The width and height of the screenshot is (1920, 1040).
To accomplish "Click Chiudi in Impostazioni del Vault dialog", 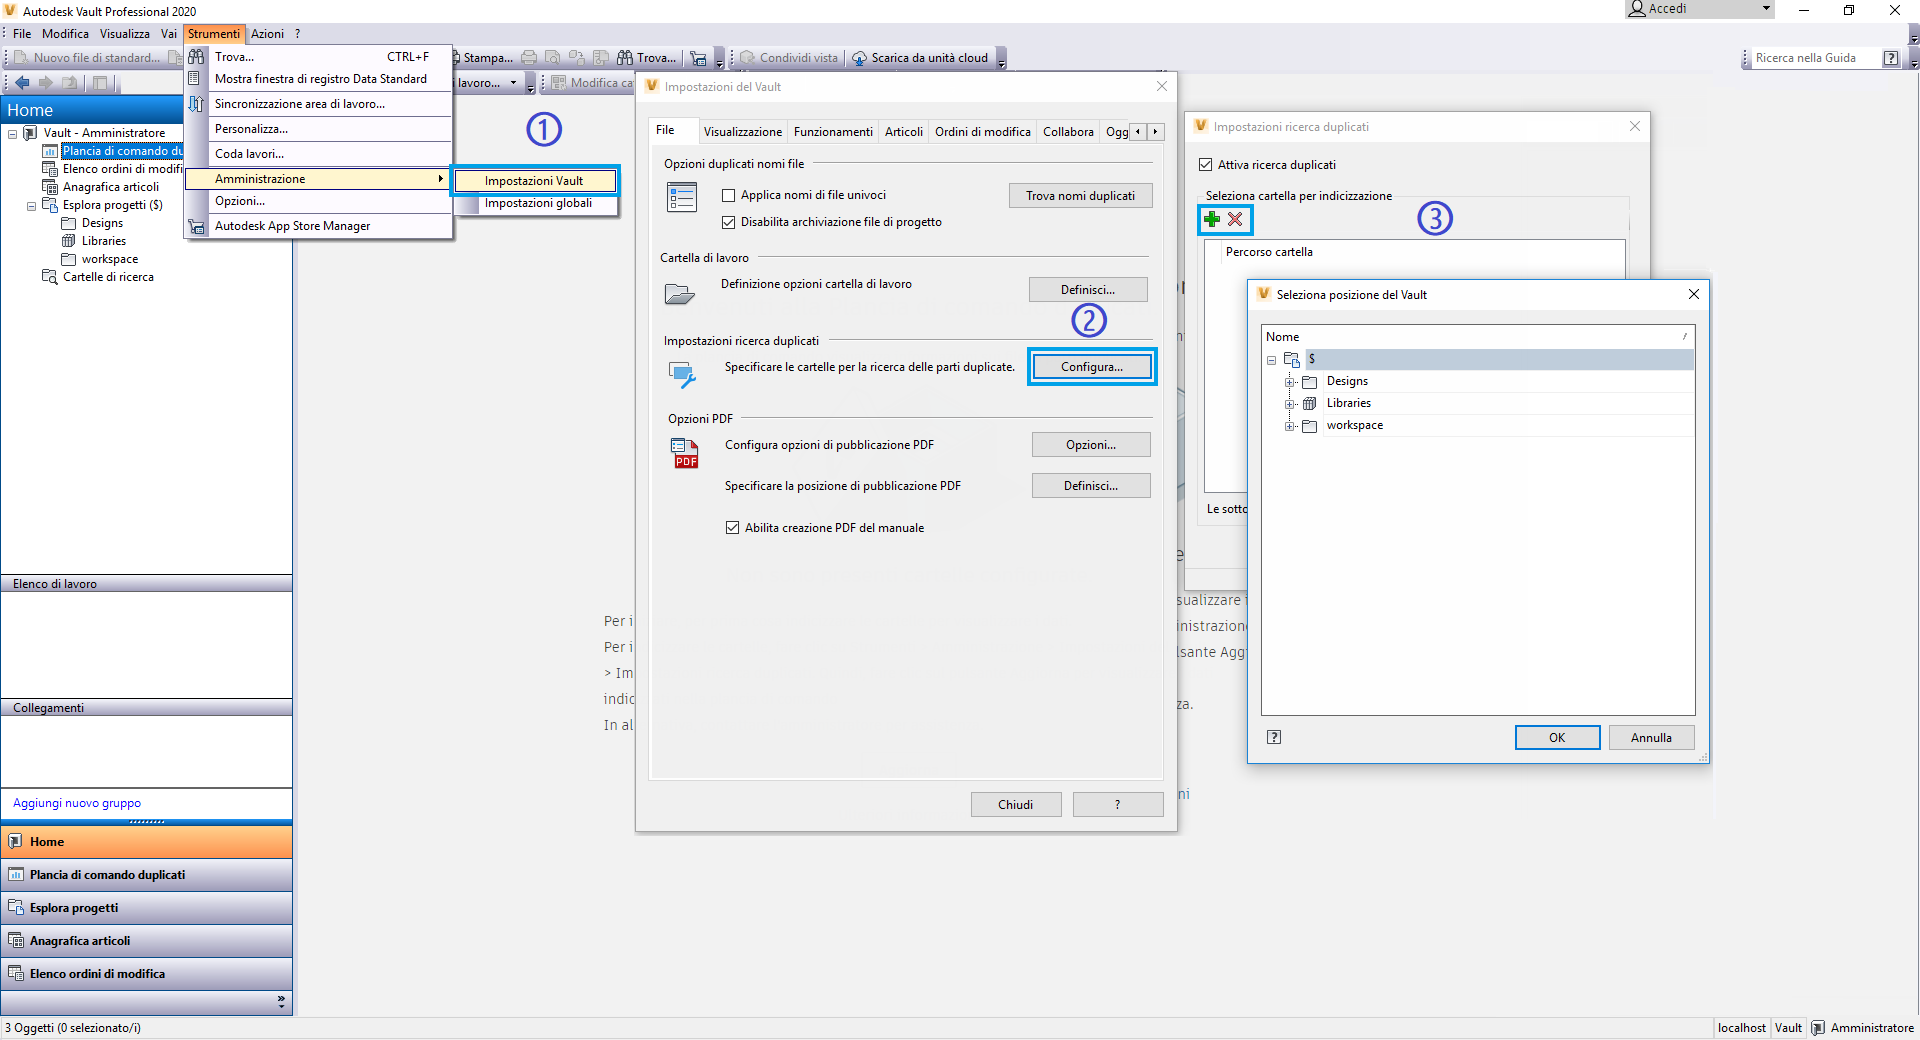I will pos(1016,805).
